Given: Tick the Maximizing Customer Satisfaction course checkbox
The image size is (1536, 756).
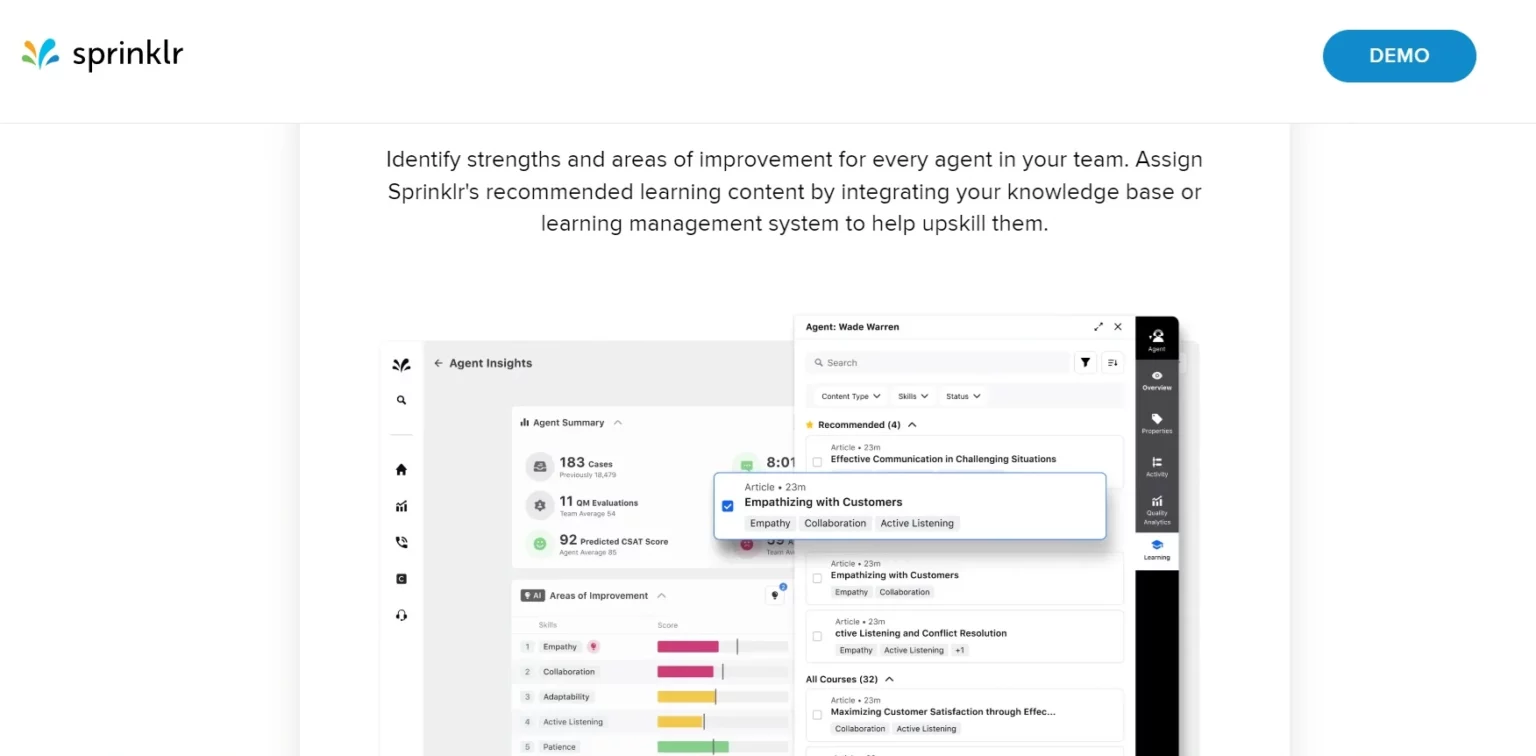Looking at the screenshot, I should (x=817, y=715).
